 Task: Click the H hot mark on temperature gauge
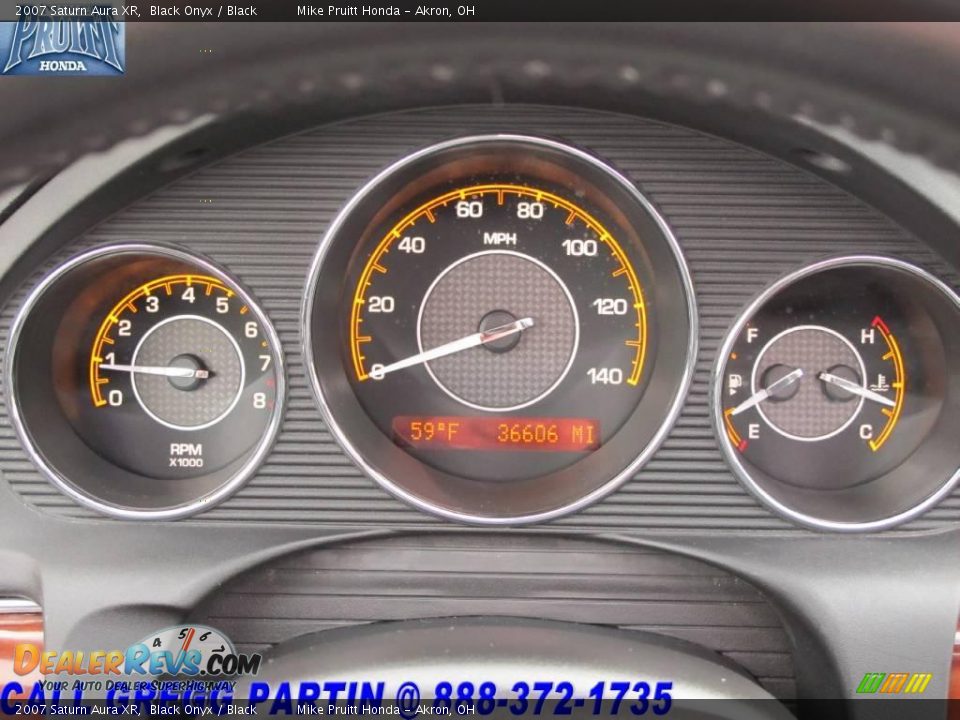coord(867,336)
